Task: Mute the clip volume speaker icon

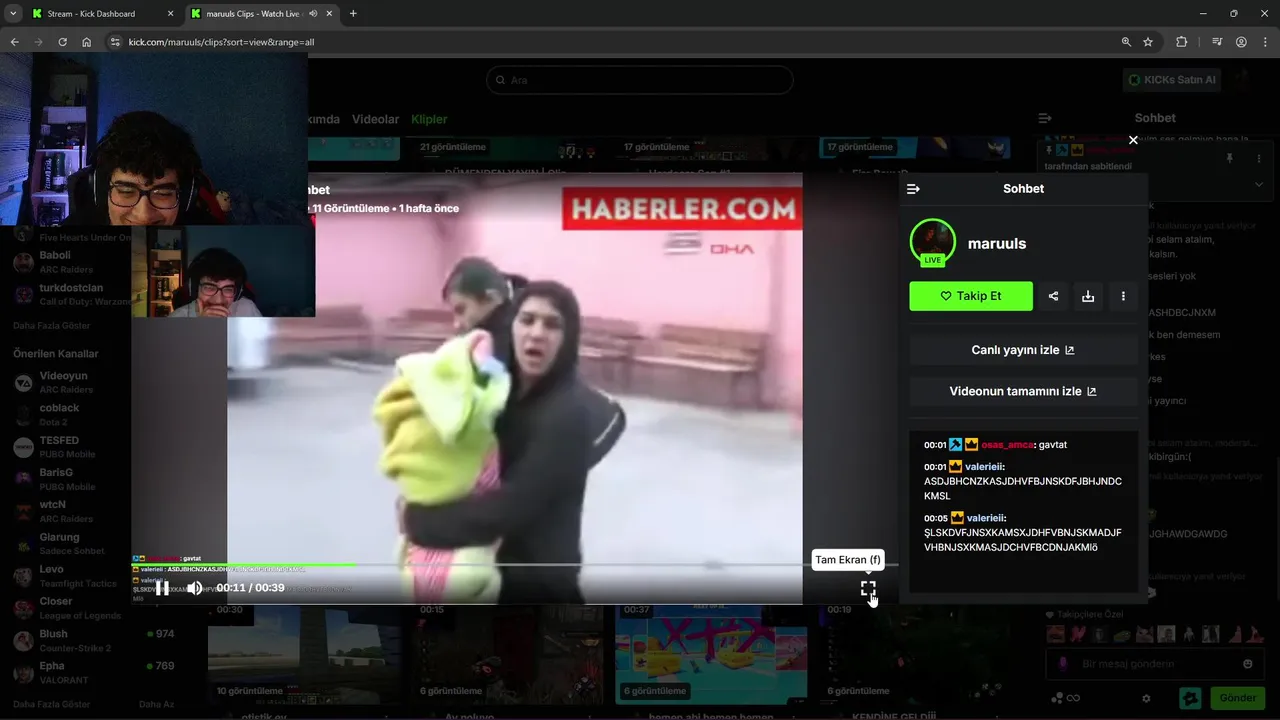Action: pos(195,588)
